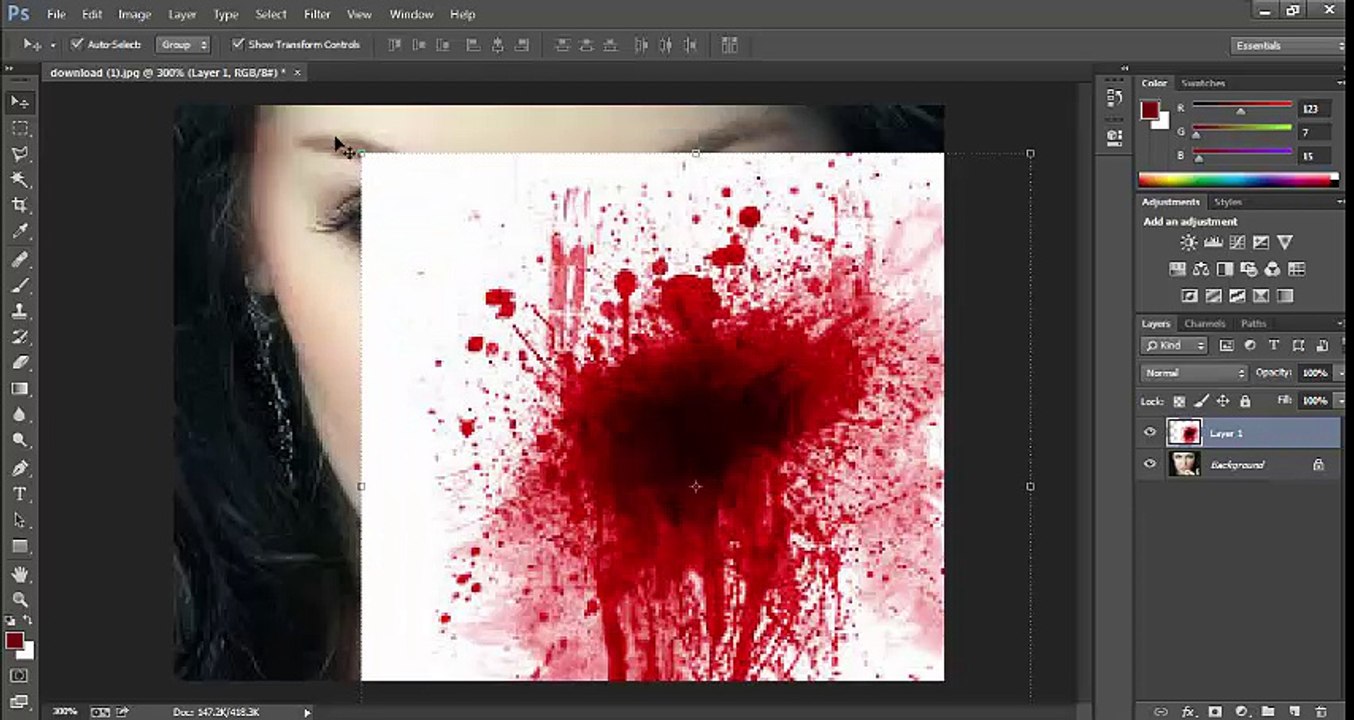Screen dimensions: 1354x720
Task: Switch to the Swatches tab
Action: point(1202,83)
